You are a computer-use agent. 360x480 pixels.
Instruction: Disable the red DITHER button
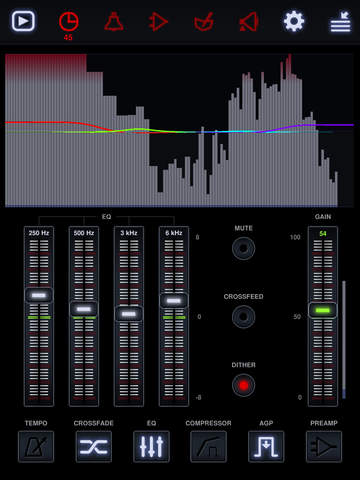(243, 385)
